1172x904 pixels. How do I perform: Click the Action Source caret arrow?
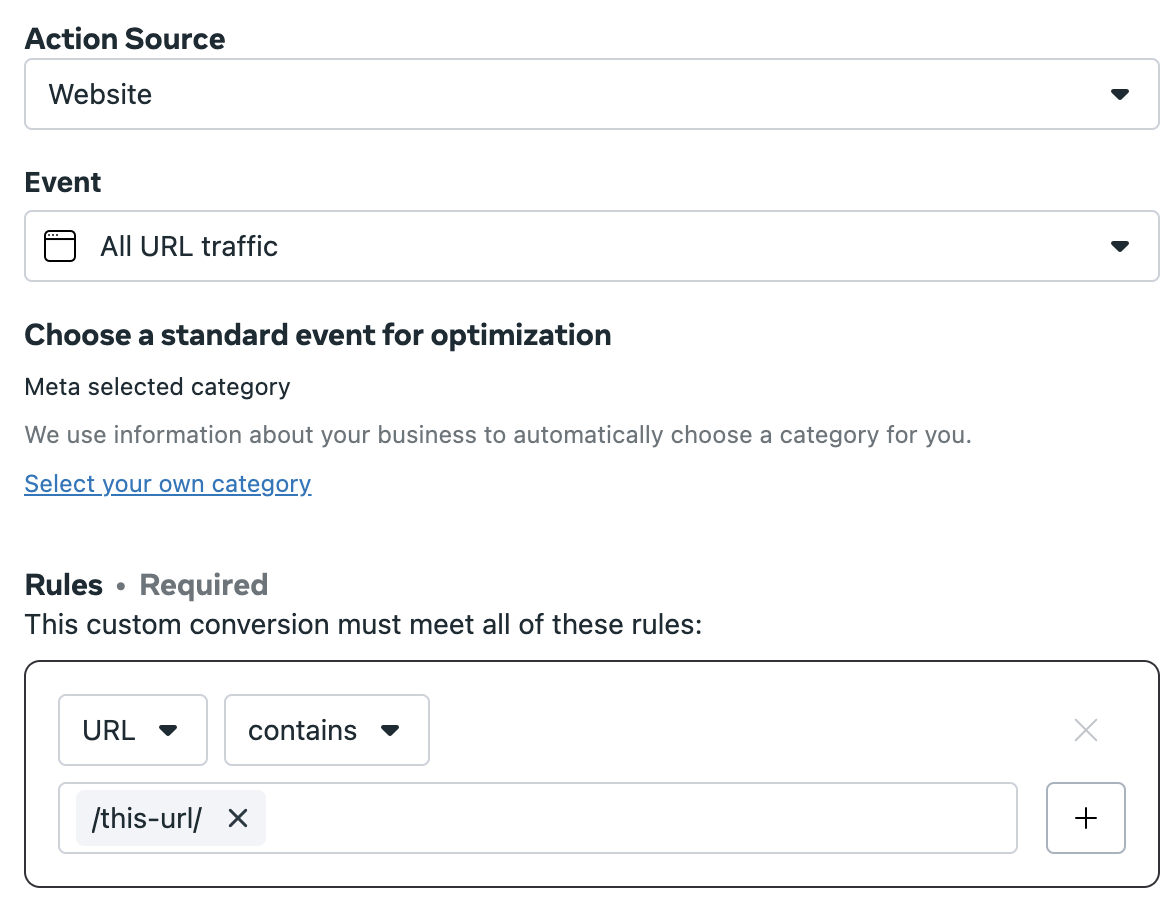tap(1119, 94)
